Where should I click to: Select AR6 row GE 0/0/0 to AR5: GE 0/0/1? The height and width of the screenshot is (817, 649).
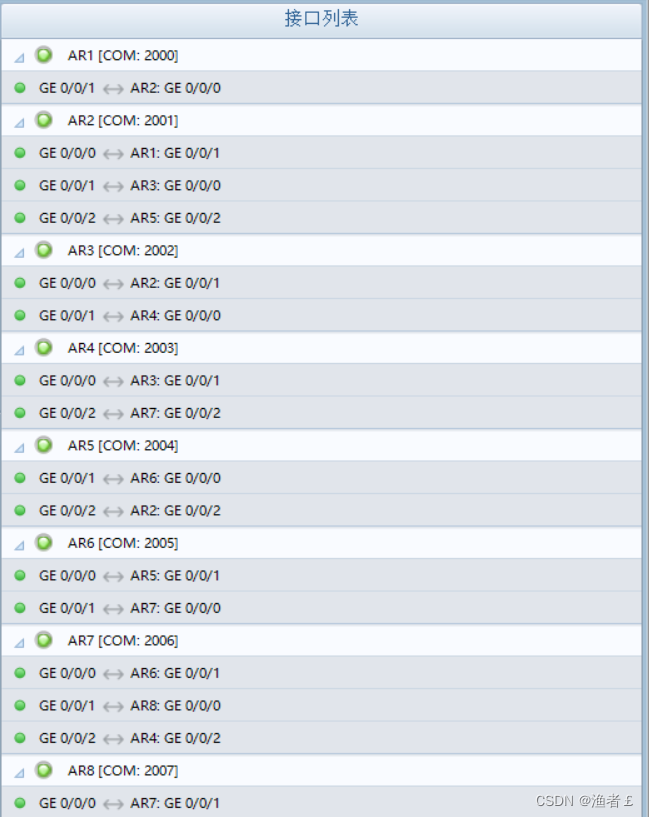pos(321,575)
